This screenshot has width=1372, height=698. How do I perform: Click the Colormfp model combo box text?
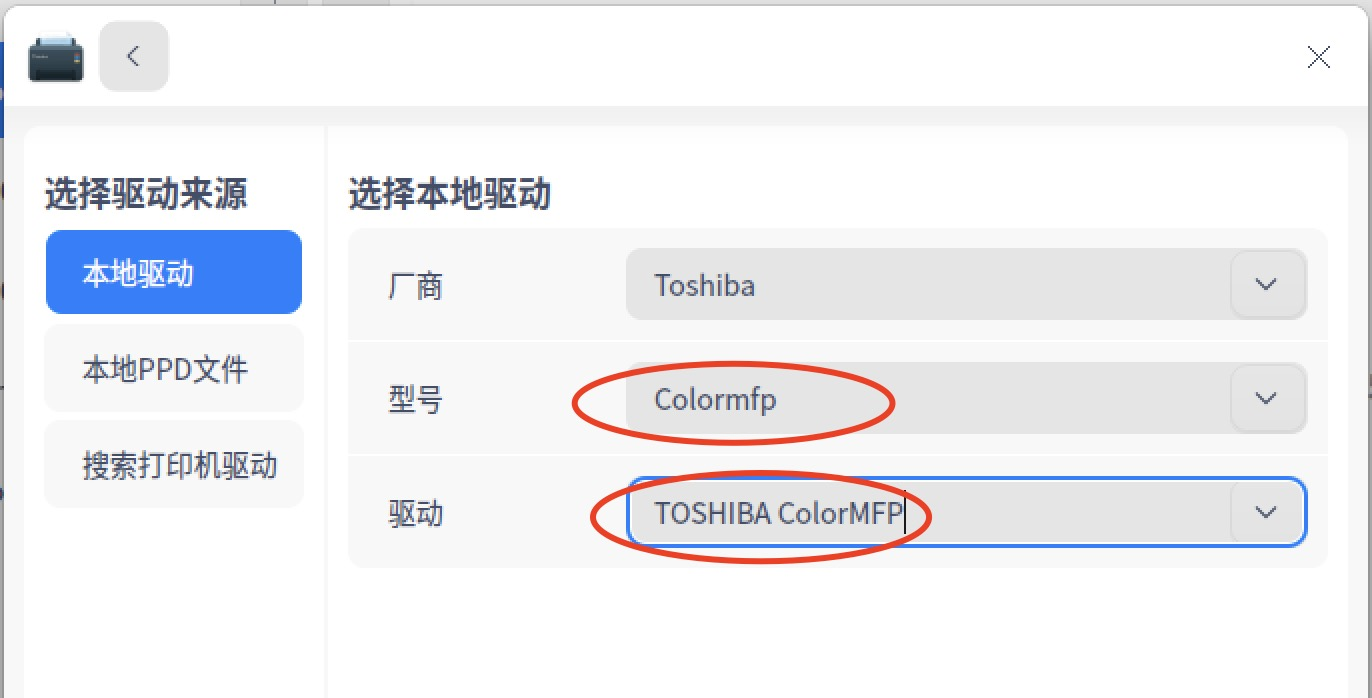point(715,399)
